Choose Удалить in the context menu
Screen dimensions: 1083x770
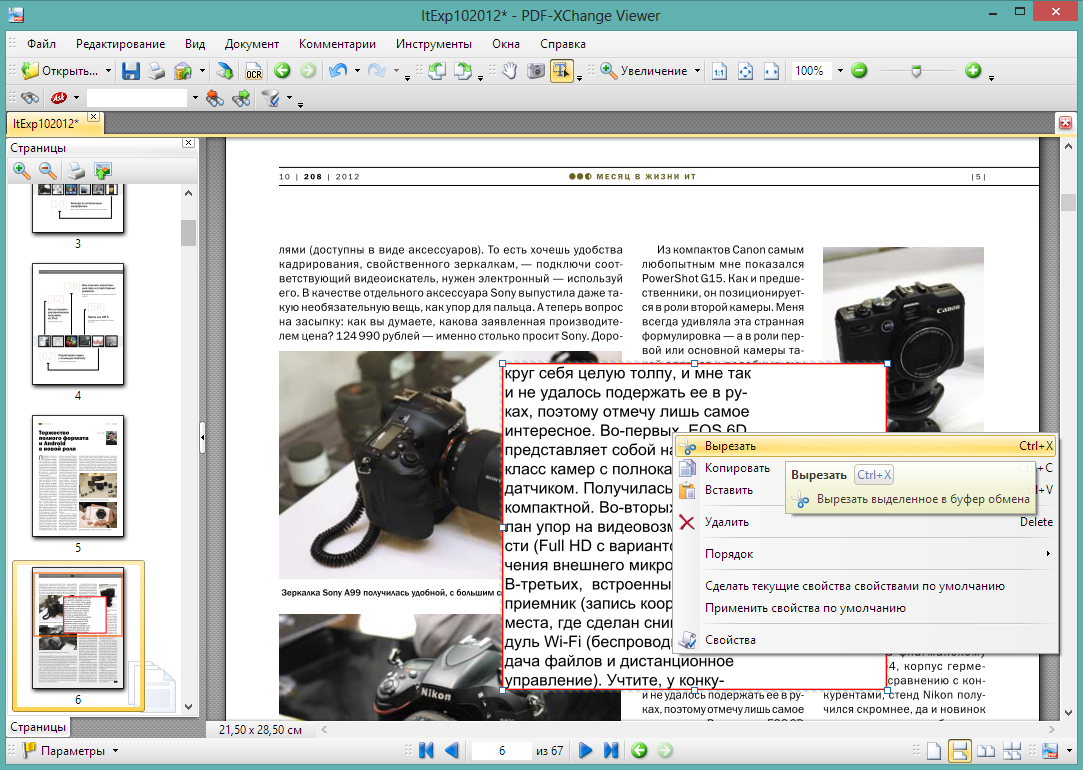click(865, 522)
